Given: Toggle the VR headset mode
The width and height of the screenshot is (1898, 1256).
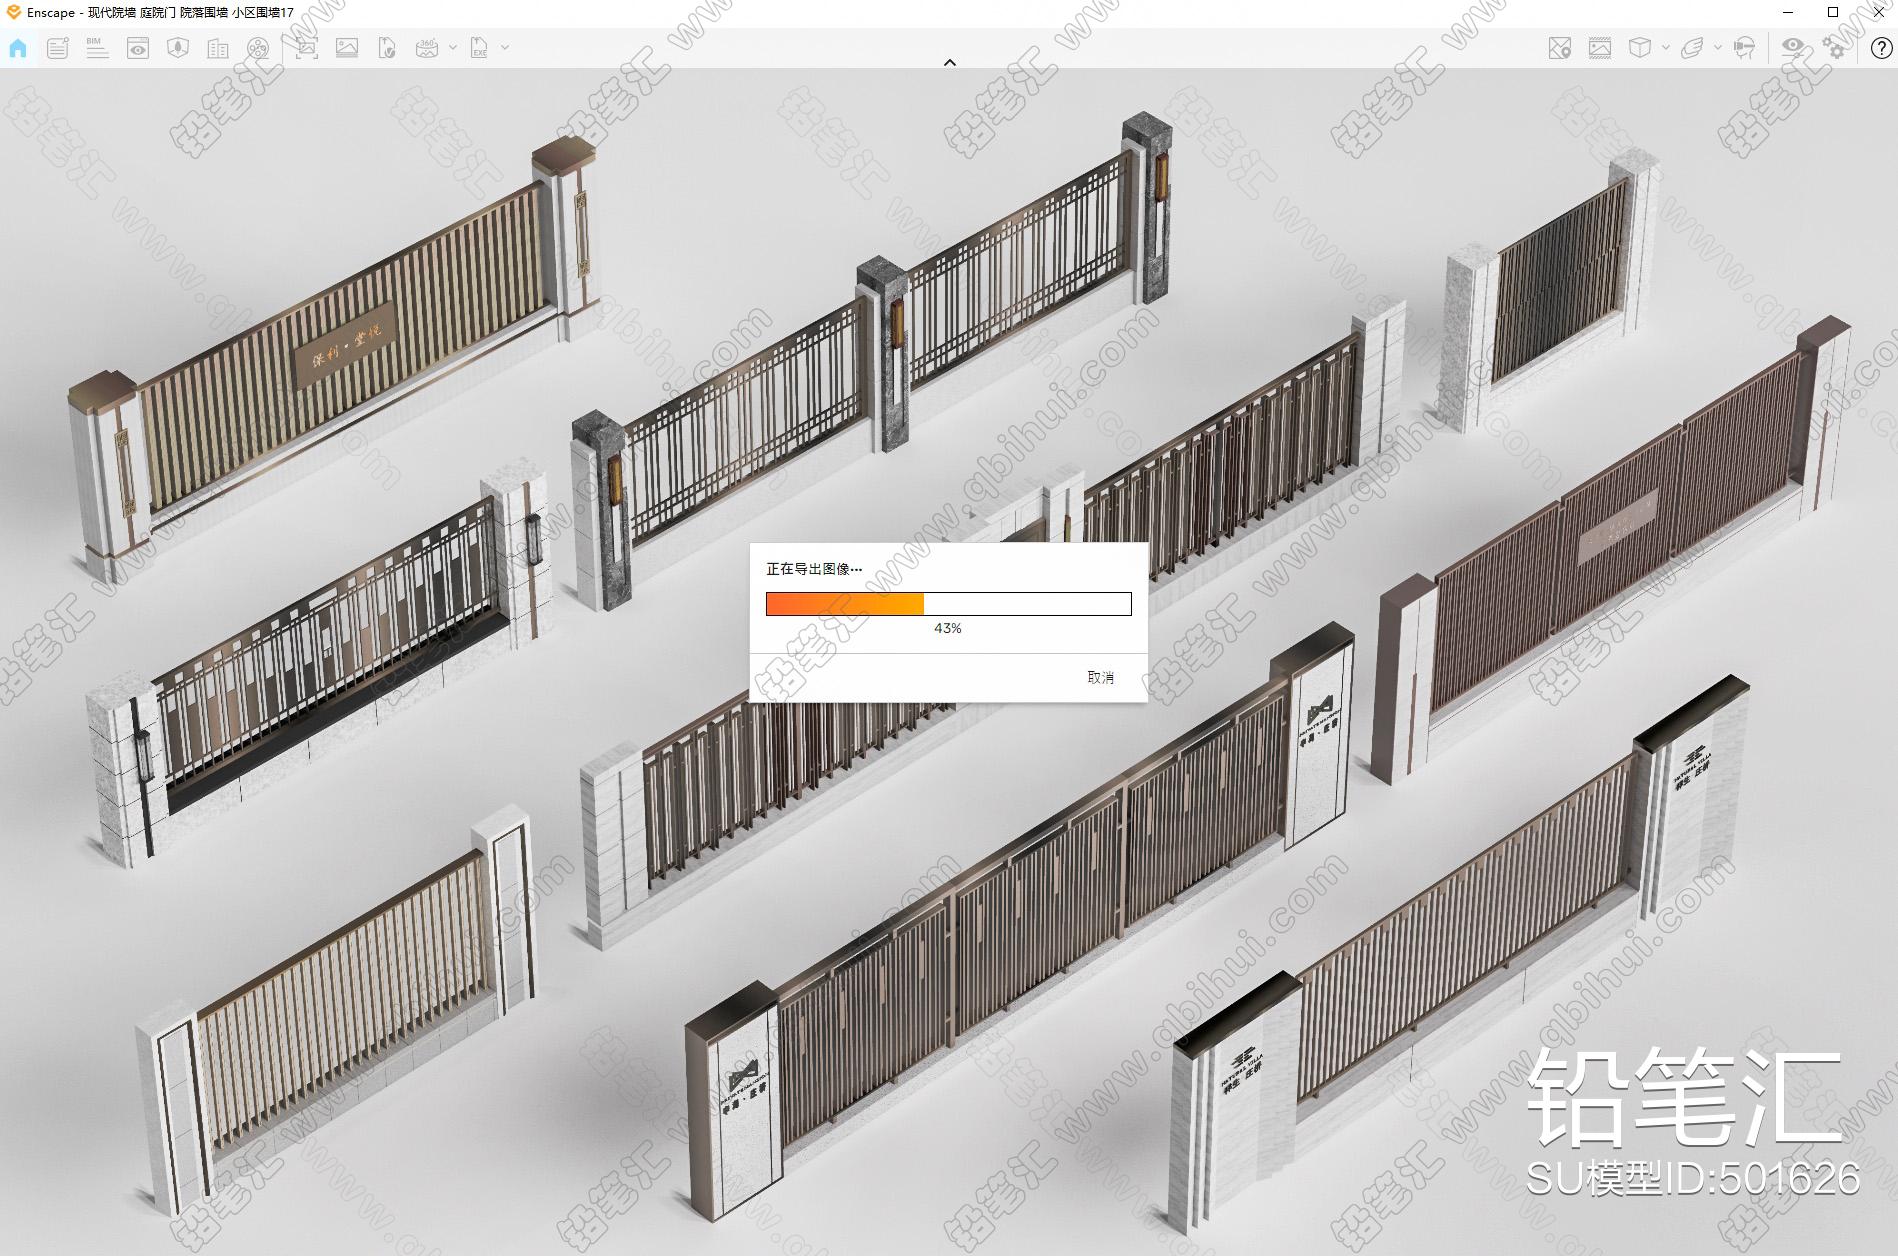Looking at the screenshot, I should click(1745, 48).
